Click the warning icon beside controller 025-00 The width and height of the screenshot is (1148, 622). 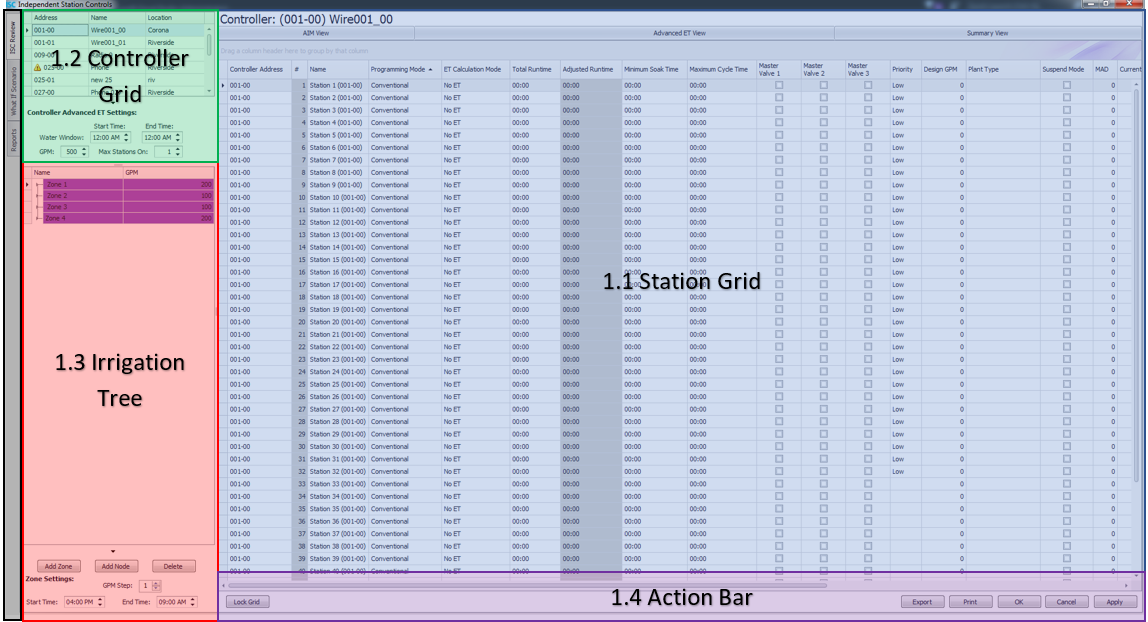tap(38, 67)
